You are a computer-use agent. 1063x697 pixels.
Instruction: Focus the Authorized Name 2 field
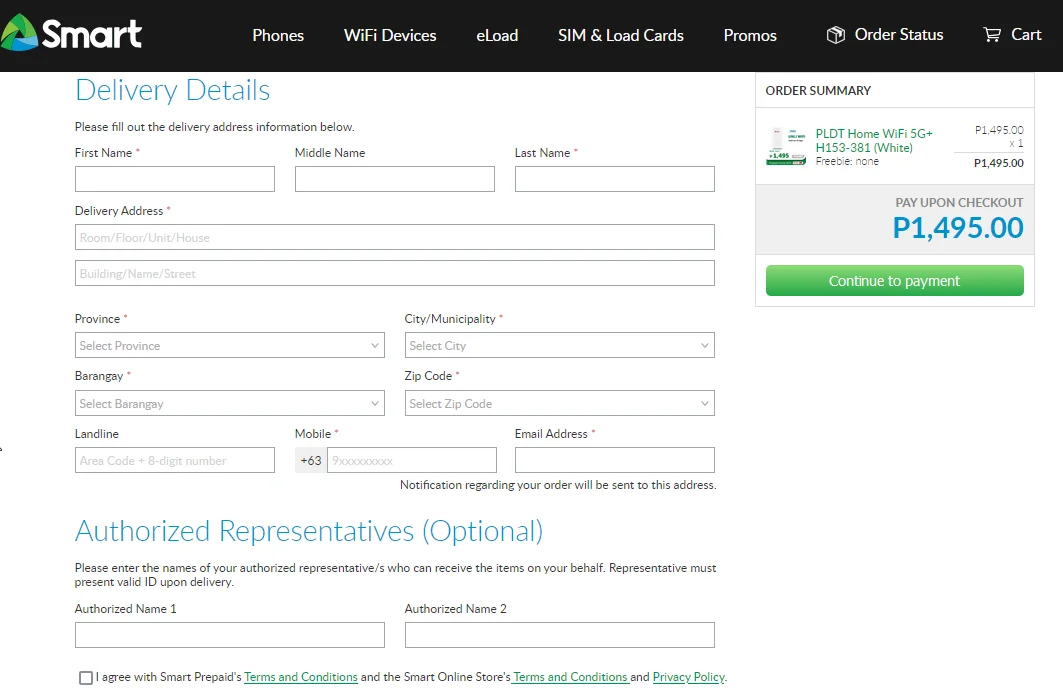coord(559,635)
